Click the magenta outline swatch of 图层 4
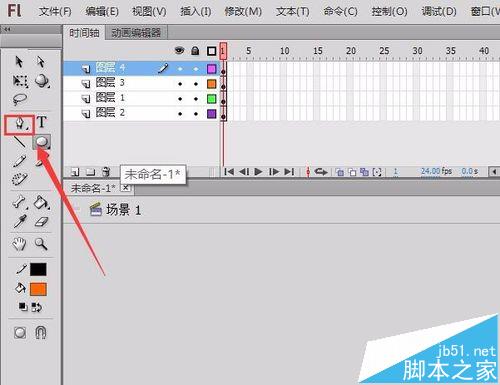The height and width of the screenshot is (385, 500). [212, 69]
